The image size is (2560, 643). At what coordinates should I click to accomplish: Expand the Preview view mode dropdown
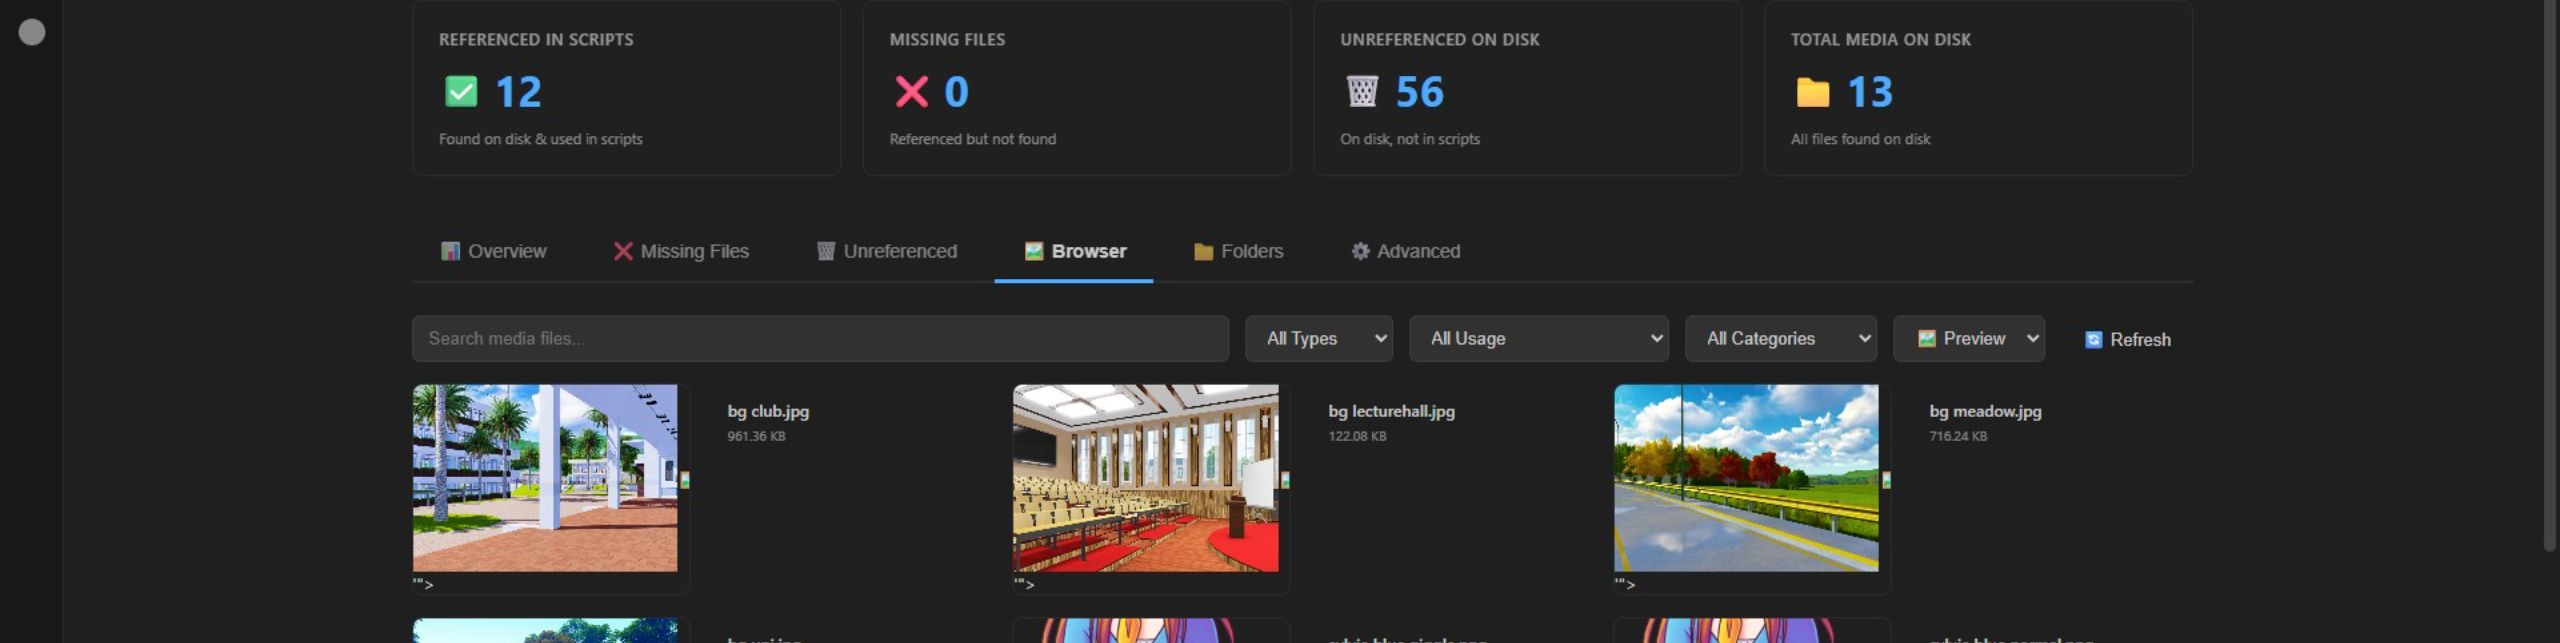tap(1968, 339)
